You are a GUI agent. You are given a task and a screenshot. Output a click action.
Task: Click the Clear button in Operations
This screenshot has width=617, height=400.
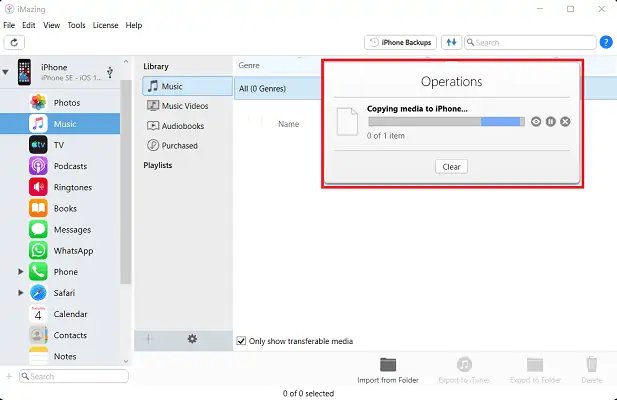click(451, 167)
